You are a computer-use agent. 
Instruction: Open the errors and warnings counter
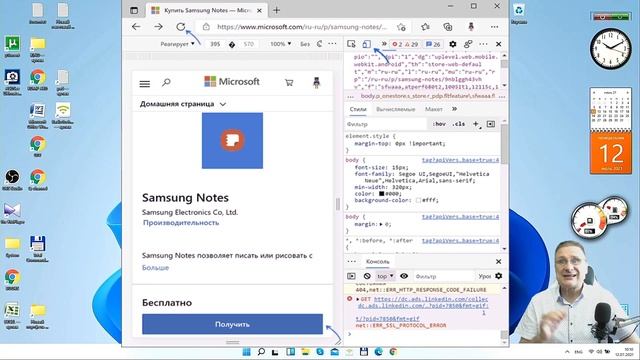pyautogui.click(x=405, y=44)
